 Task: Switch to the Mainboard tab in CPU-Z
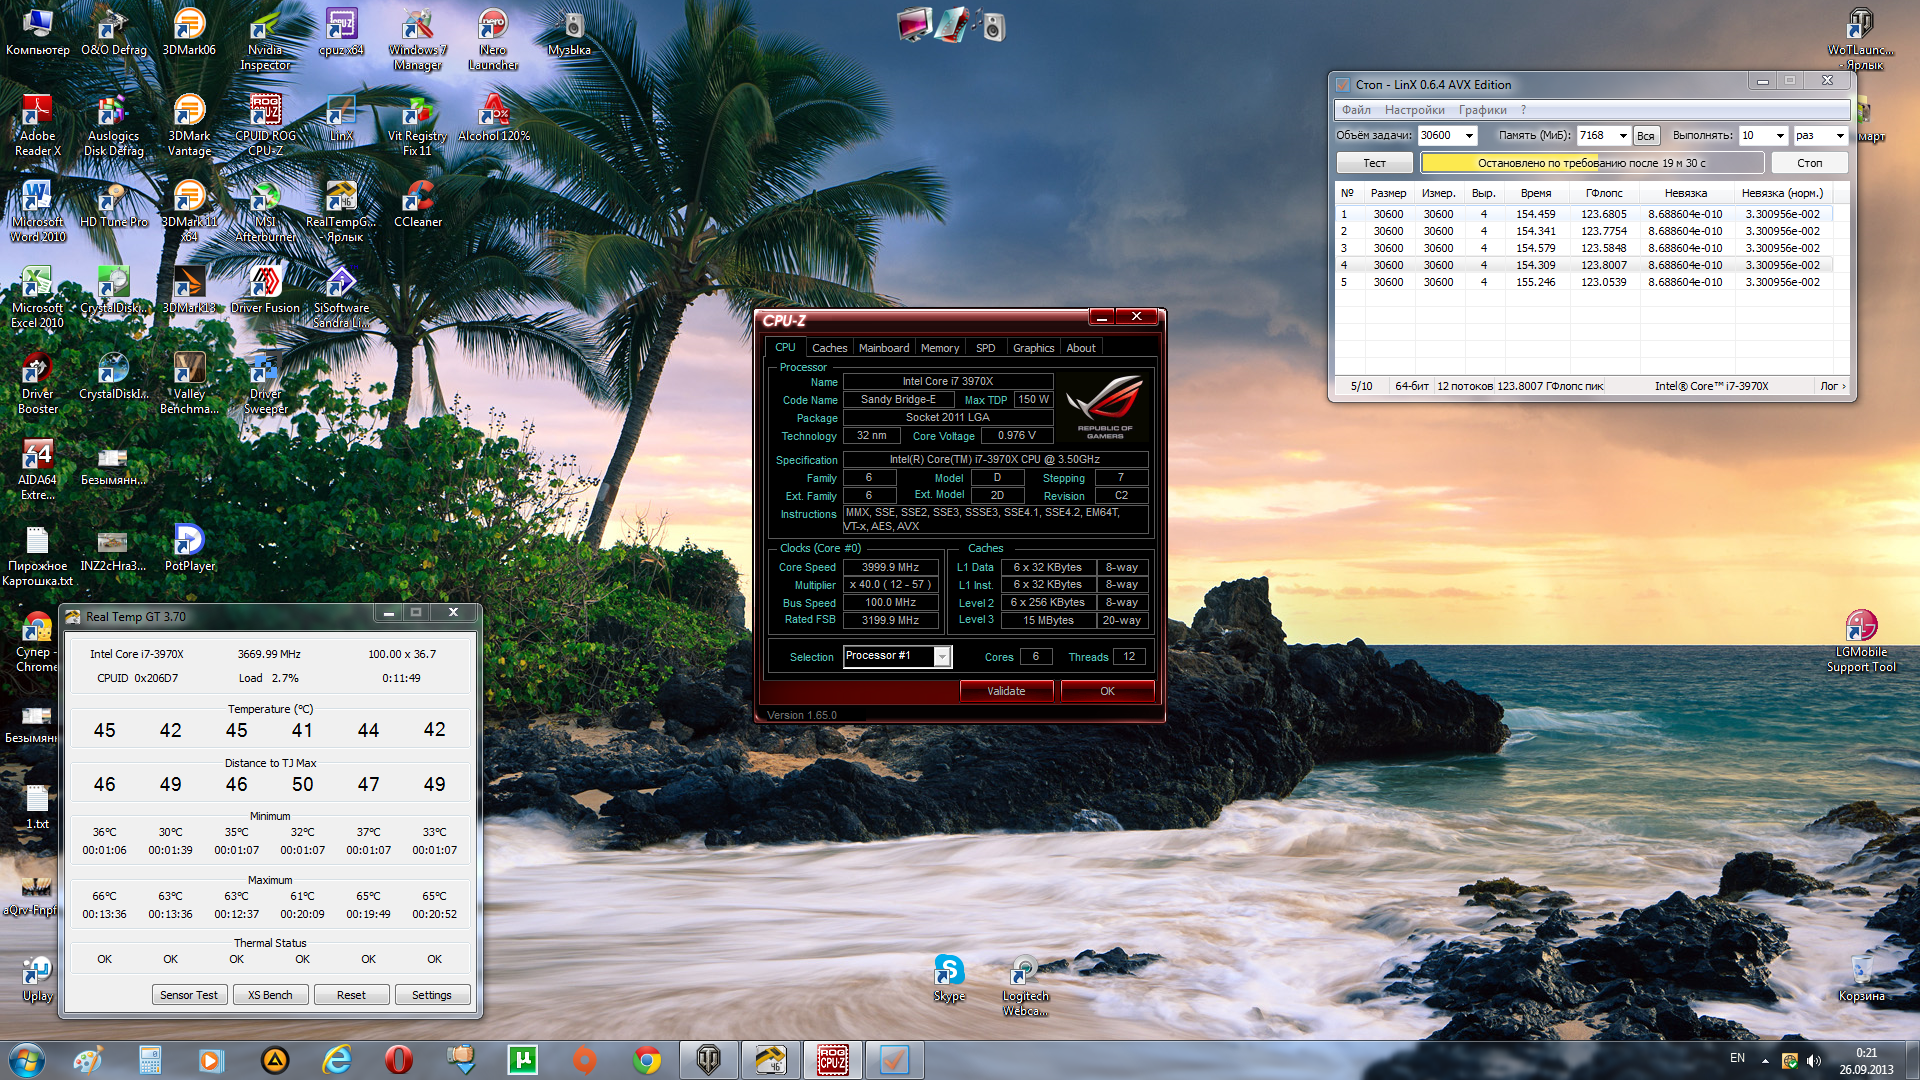click(x=883, y=348)
